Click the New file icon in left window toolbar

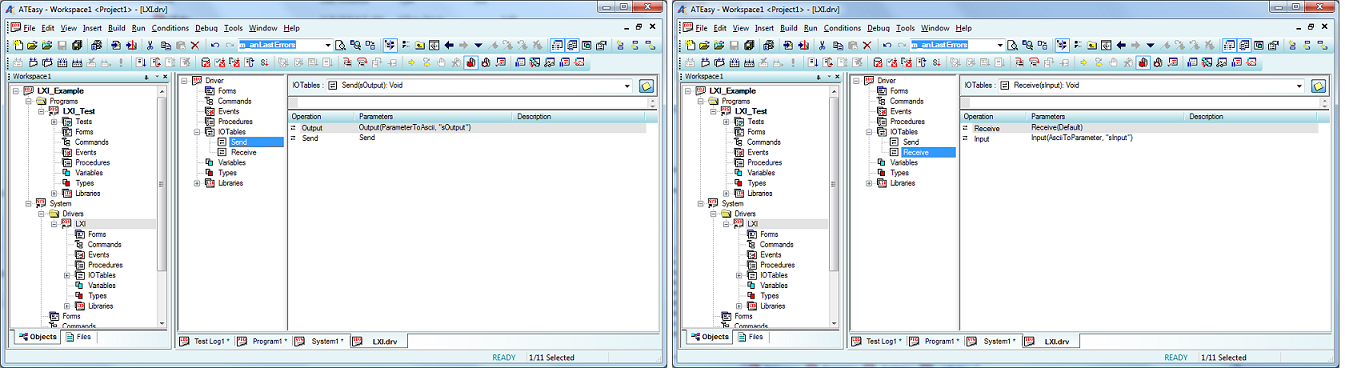point(18,45)
